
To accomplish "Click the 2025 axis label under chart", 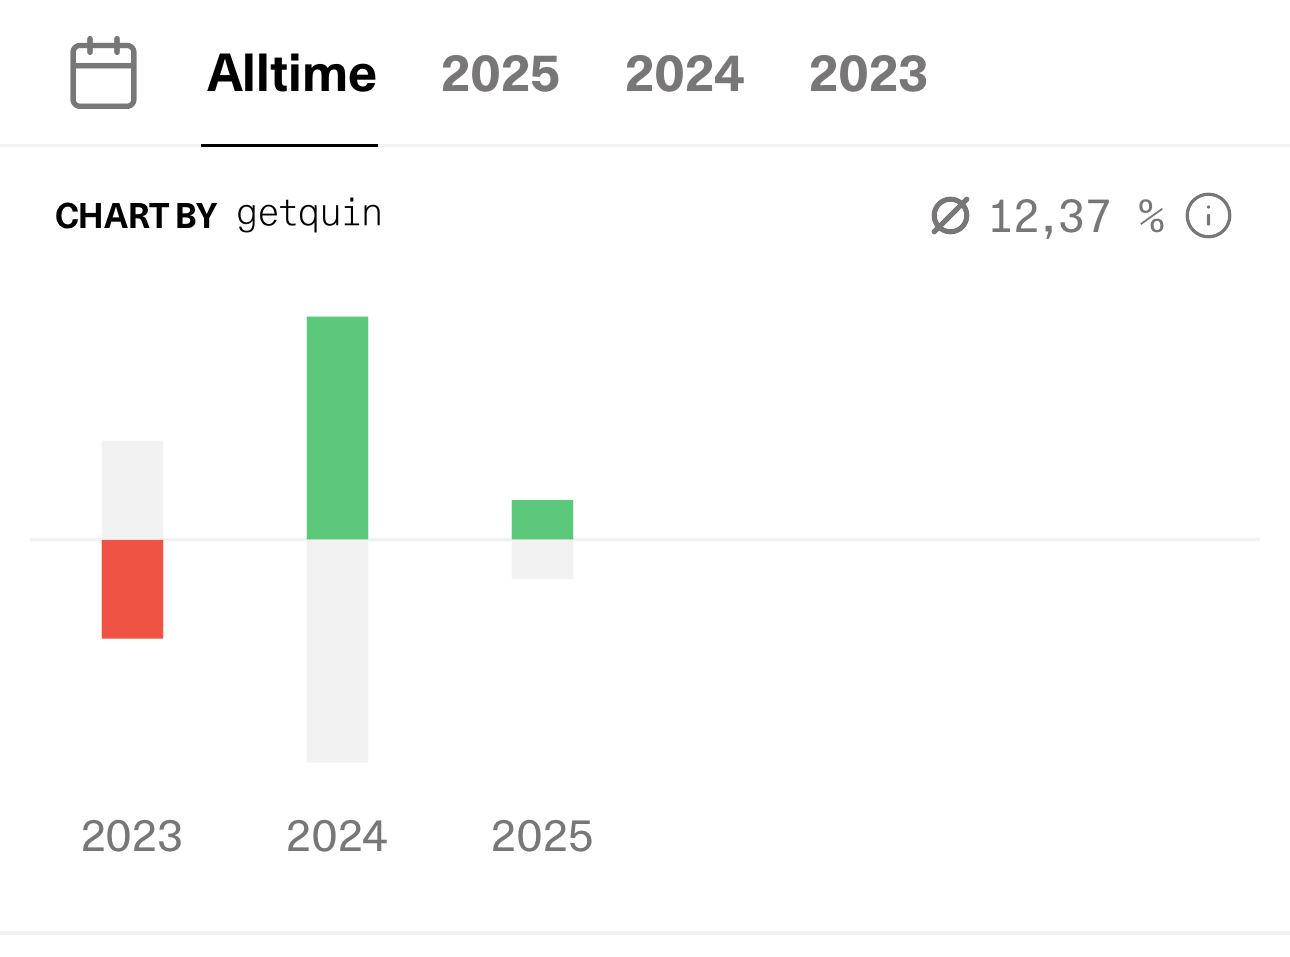I will [x=542, y=836].
